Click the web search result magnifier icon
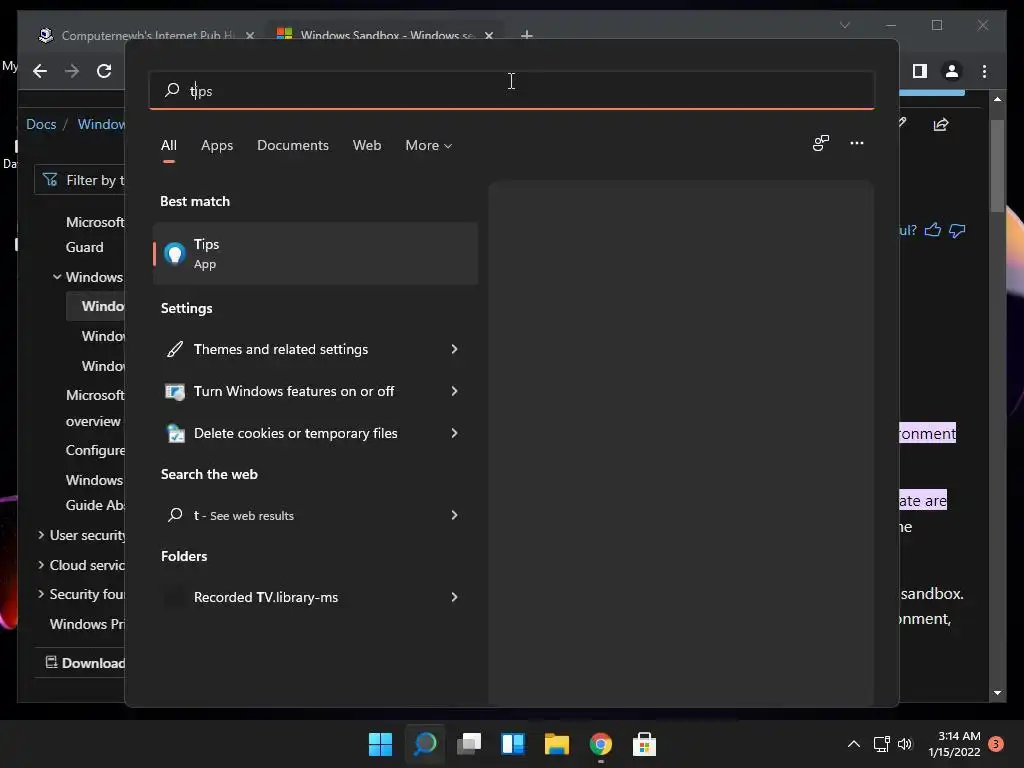 click(x=175, y=515)
